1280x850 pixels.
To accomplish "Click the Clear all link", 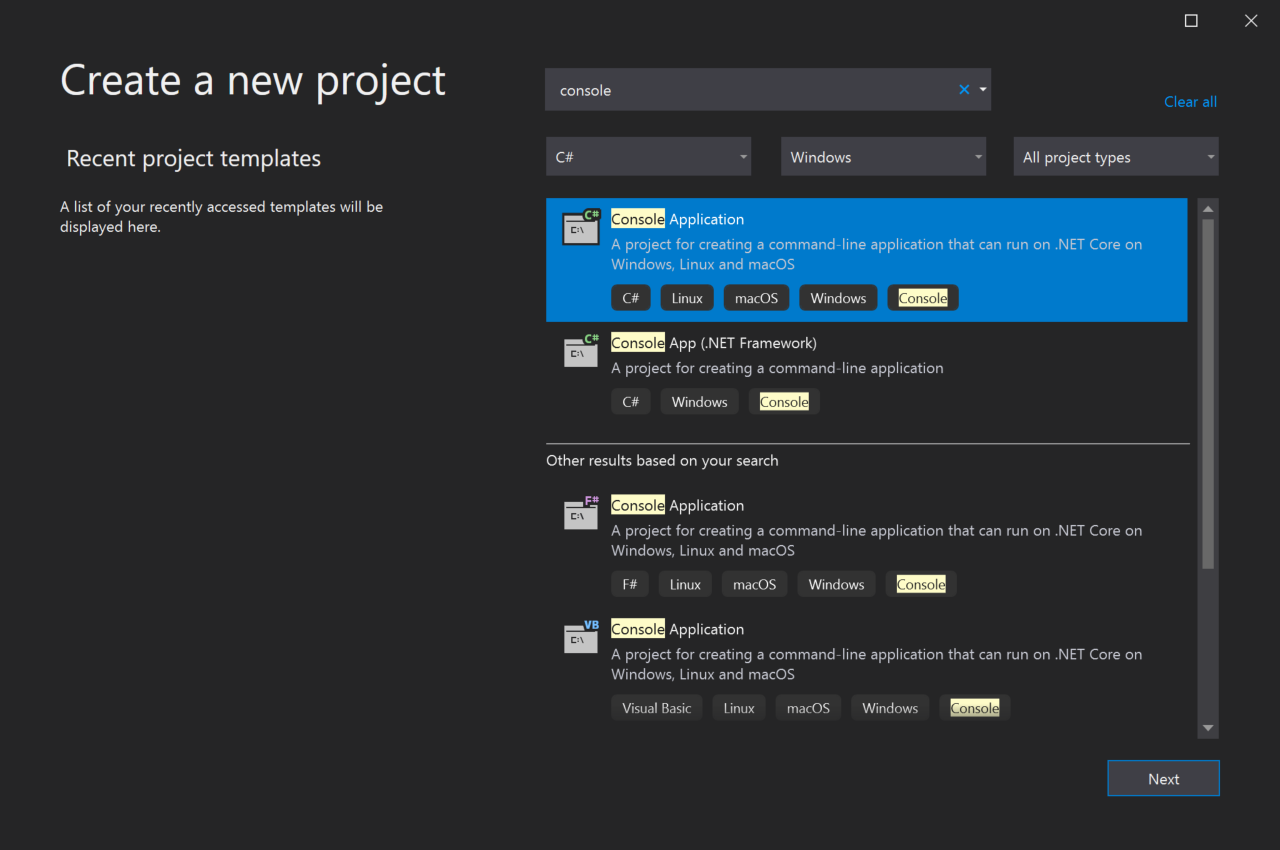I will coord(1190,101).
